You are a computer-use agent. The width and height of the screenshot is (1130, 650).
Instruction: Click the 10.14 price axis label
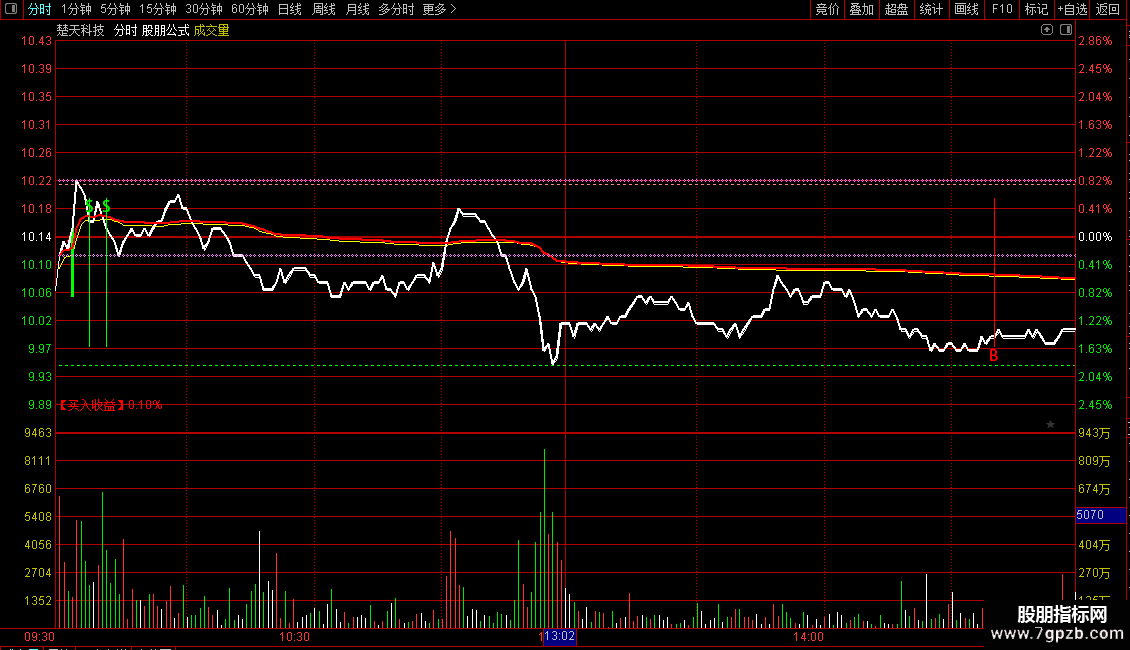(x=36, y=237)
